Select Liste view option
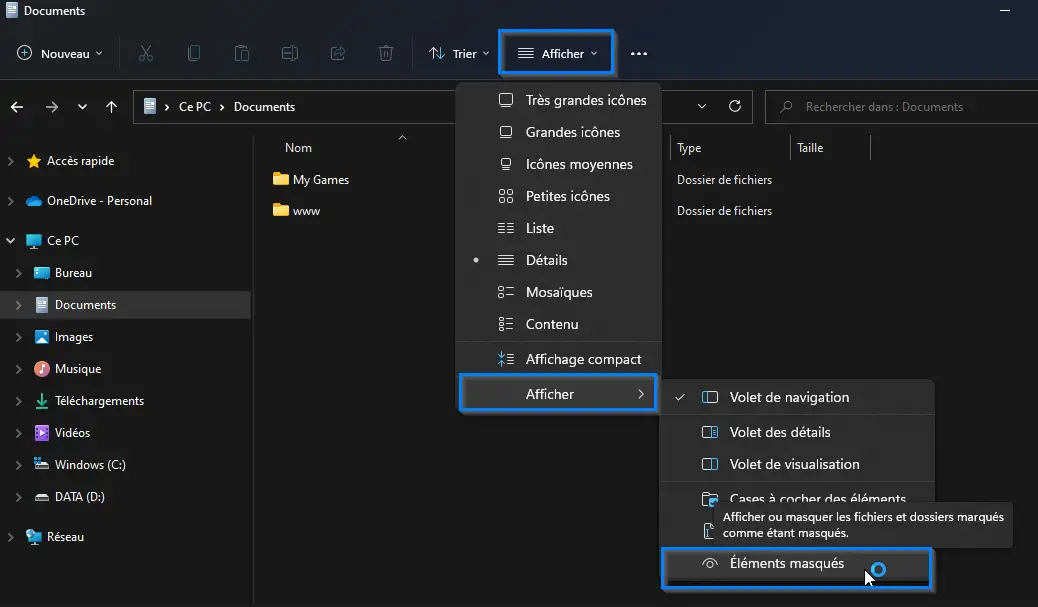The width and height of the screenshot is (1038, 607). pyautogui.click(x=559, y=228)
